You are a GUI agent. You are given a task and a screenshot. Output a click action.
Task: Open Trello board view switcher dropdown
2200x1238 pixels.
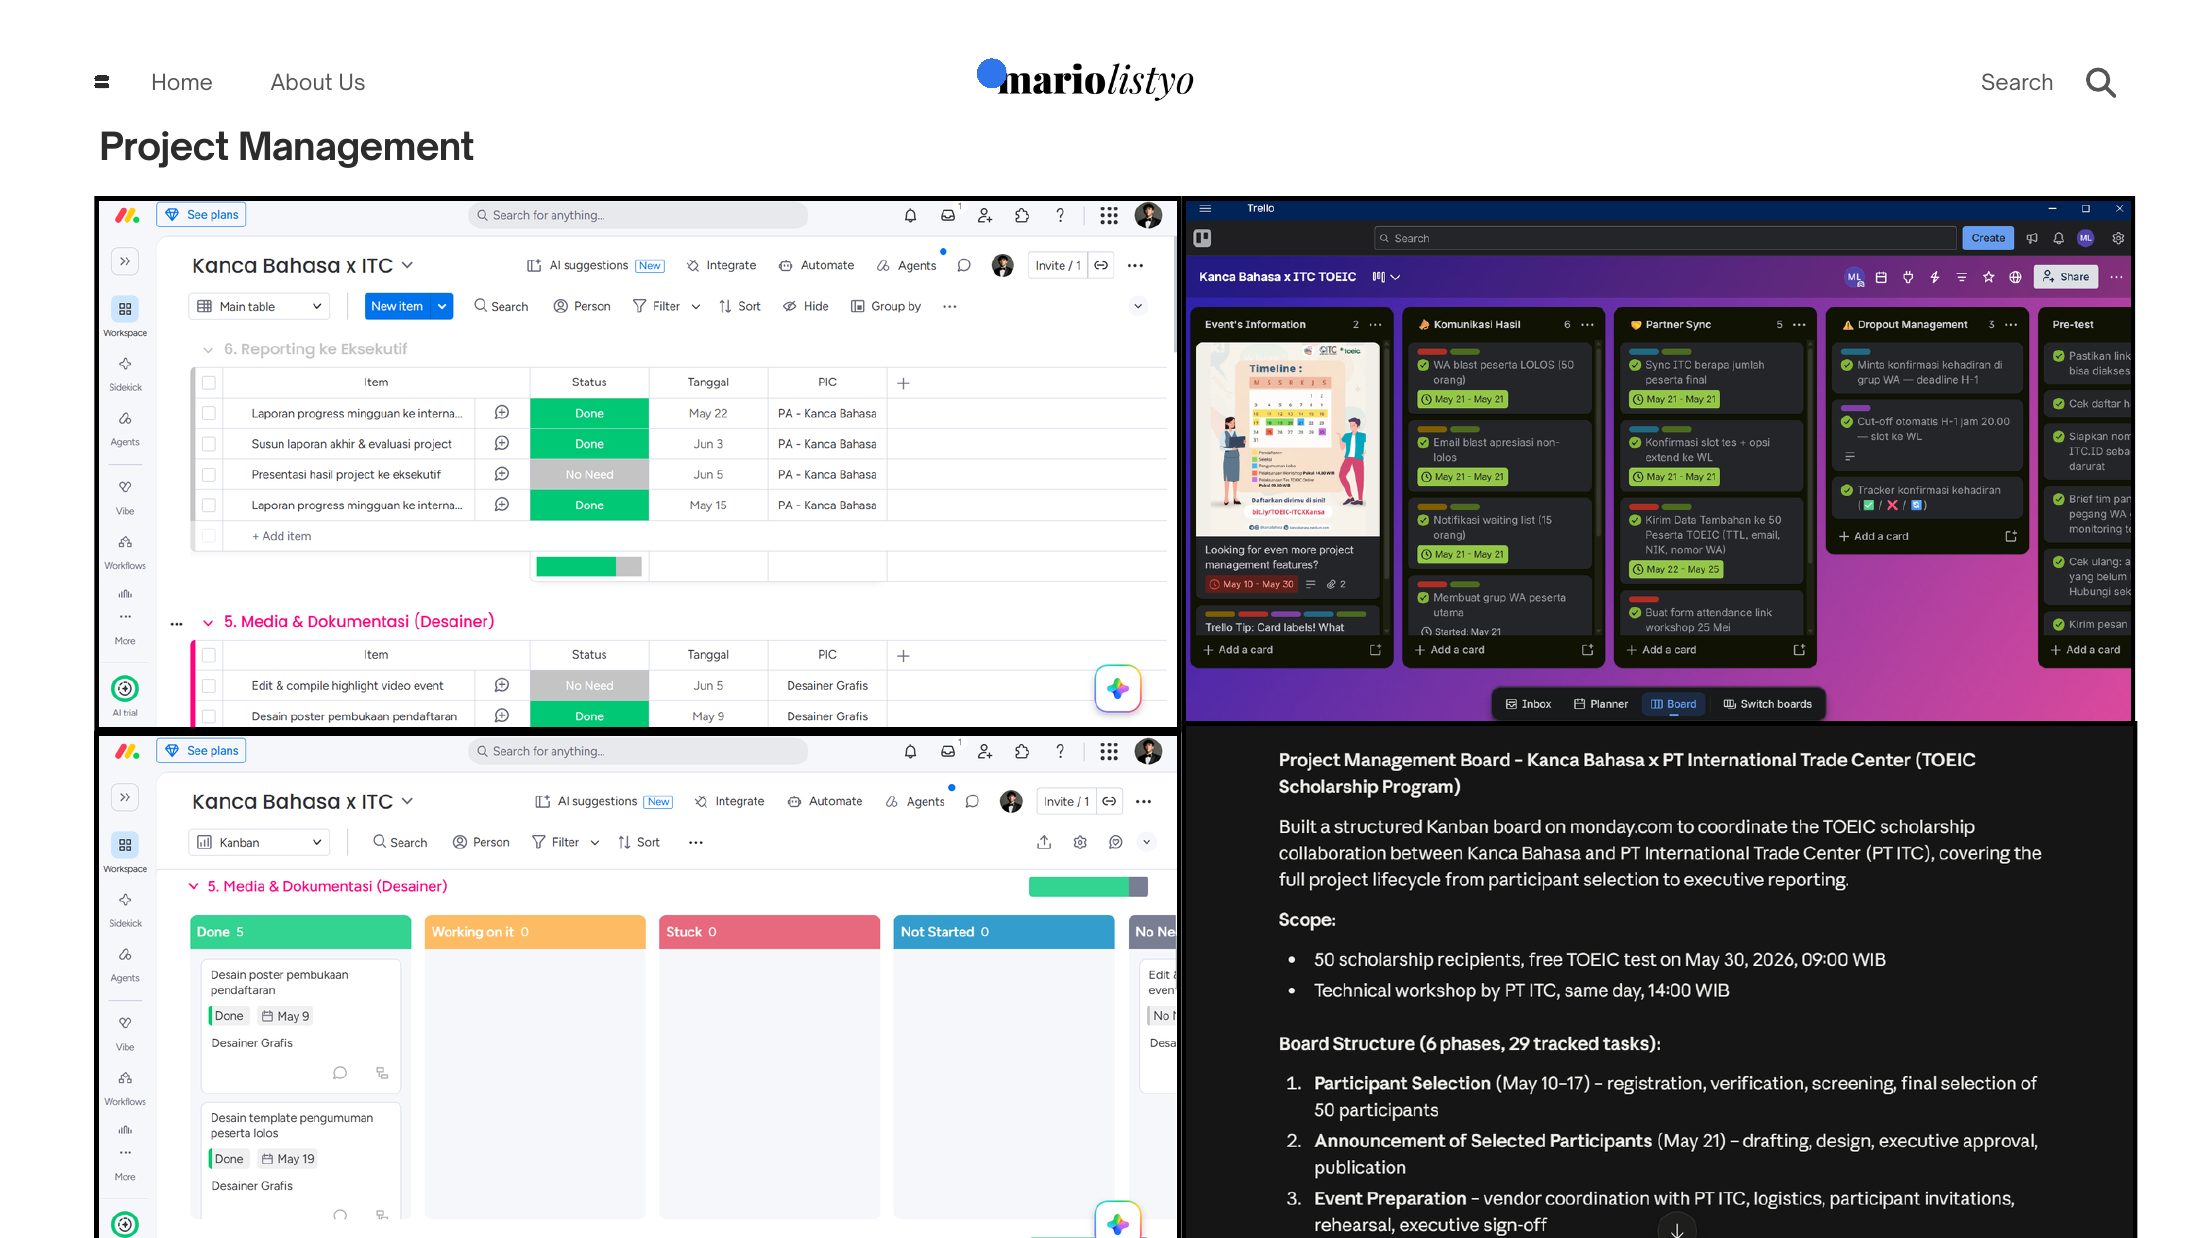1386,277
